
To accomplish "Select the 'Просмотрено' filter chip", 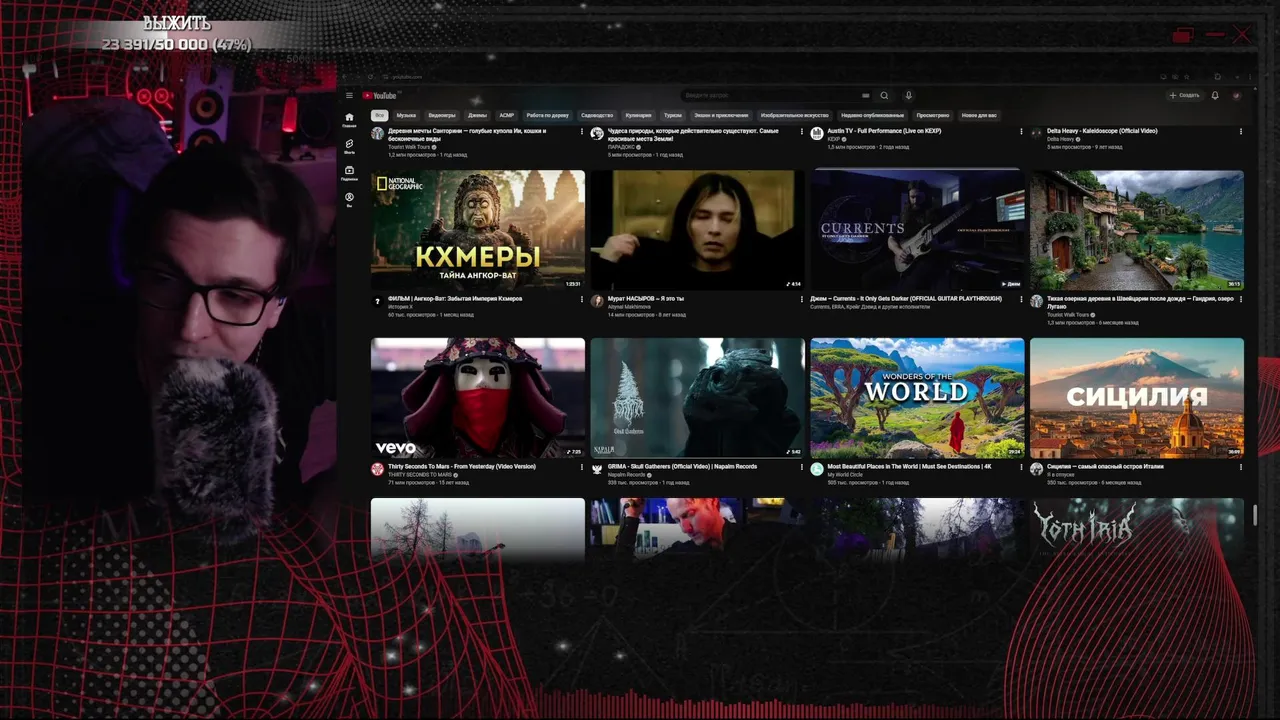I will point(933,115).
